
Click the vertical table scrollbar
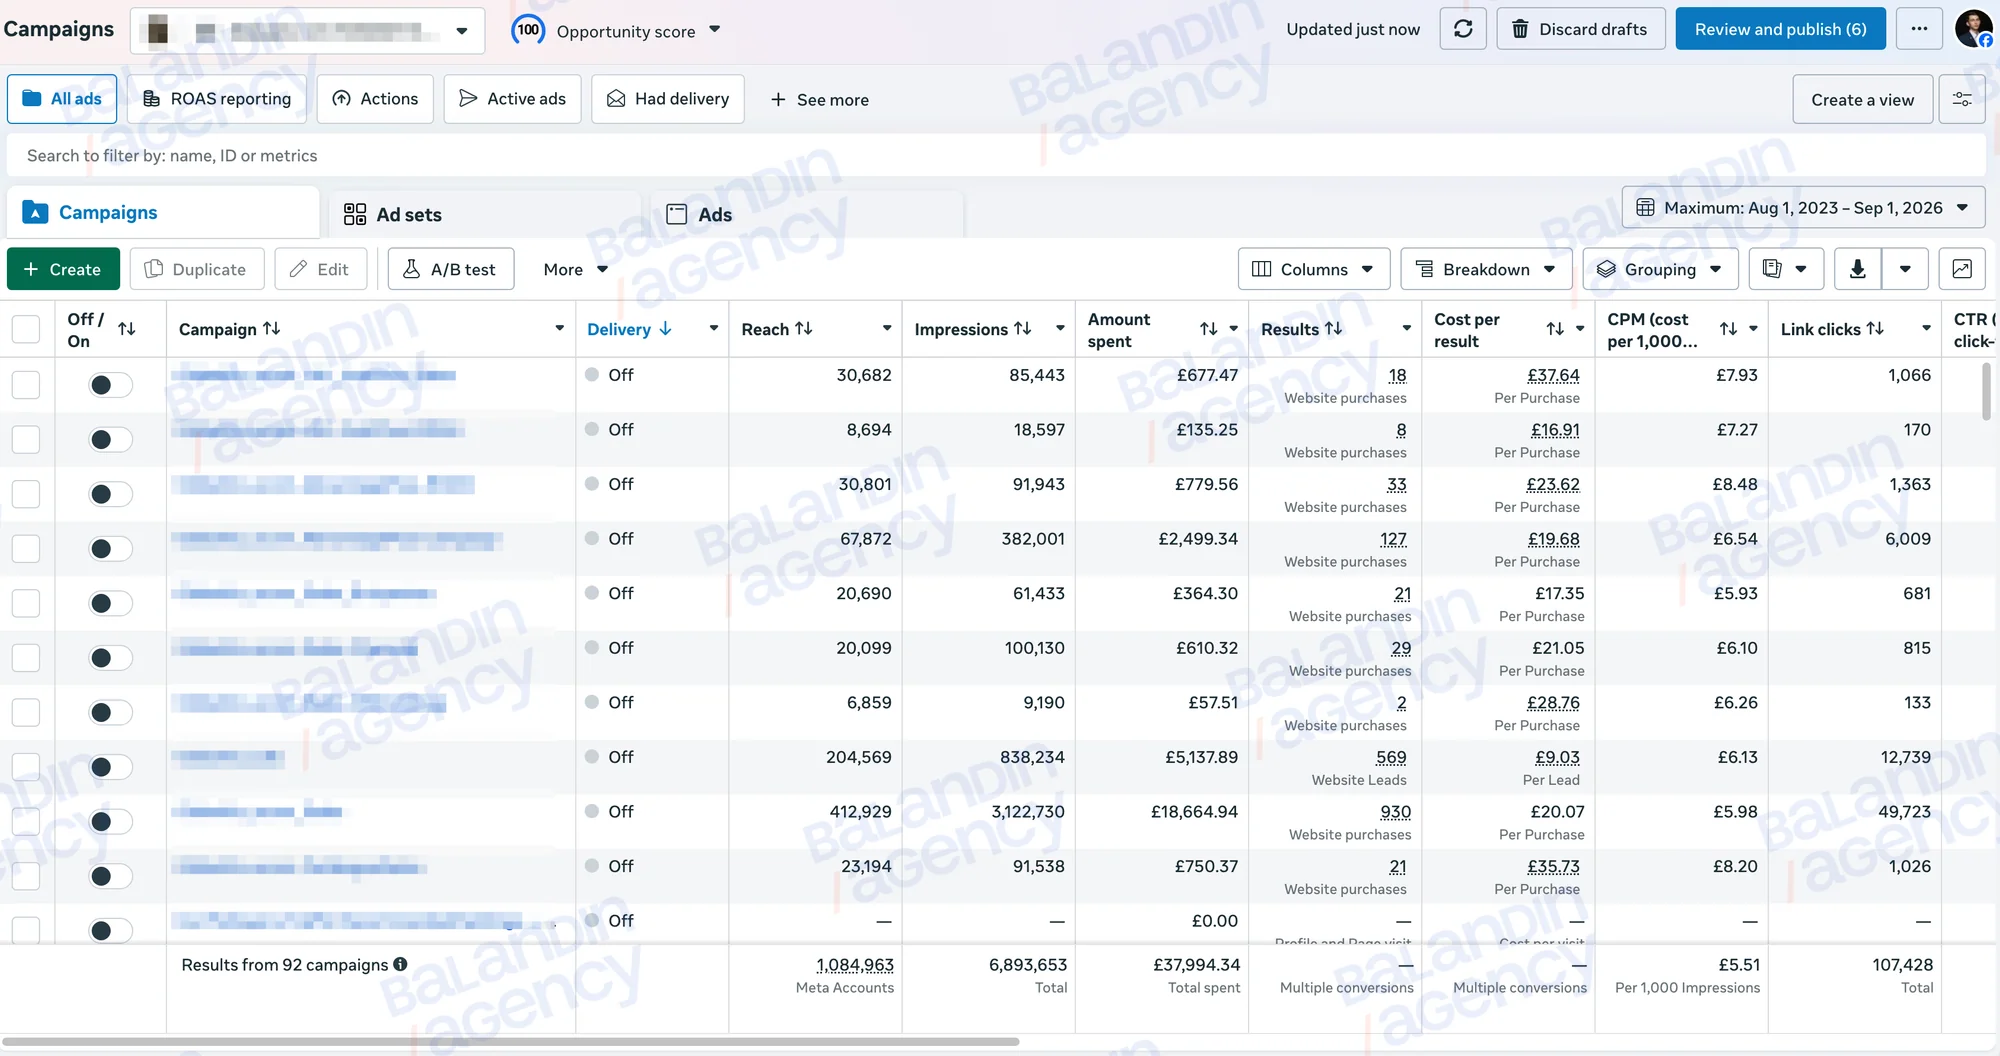pos(1986,391)
